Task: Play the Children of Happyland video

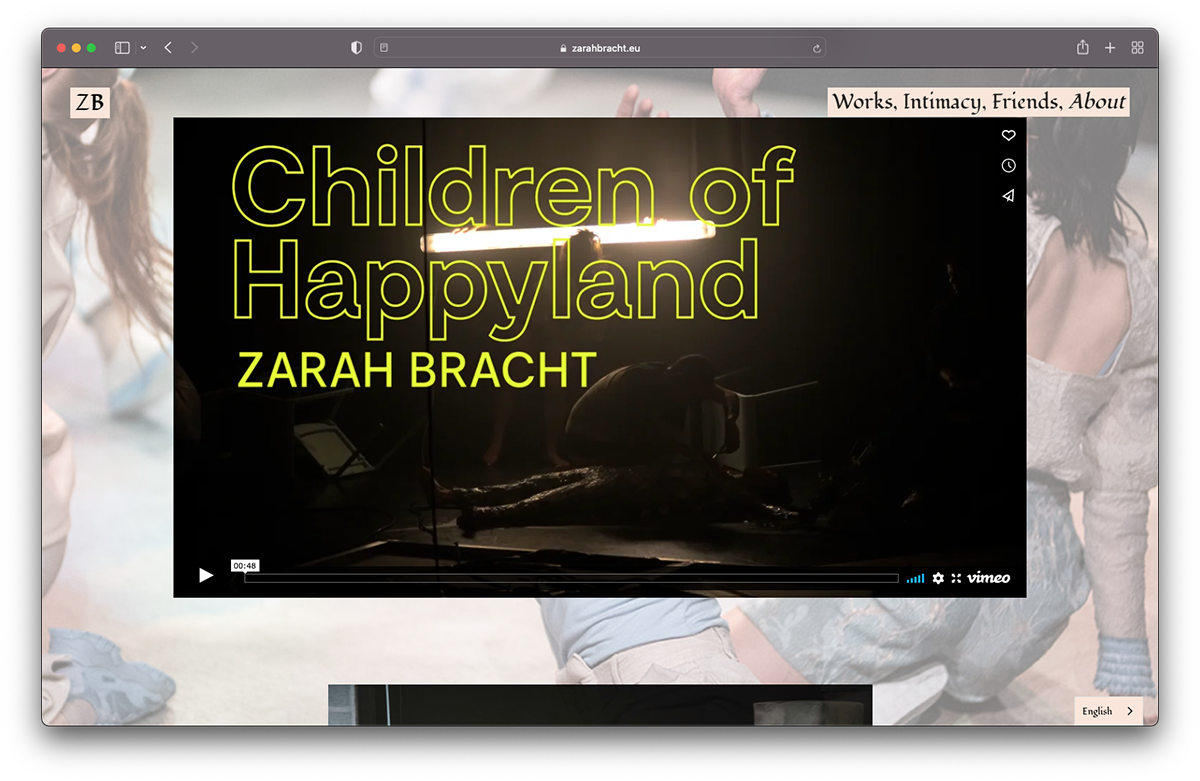Action: (206, 575)
